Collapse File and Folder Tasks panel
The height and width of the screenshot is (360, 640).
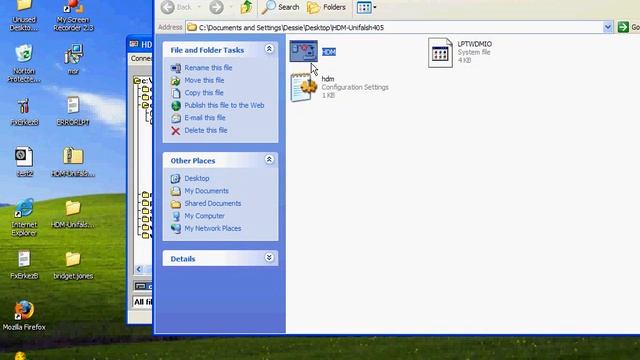pos(269,49)
